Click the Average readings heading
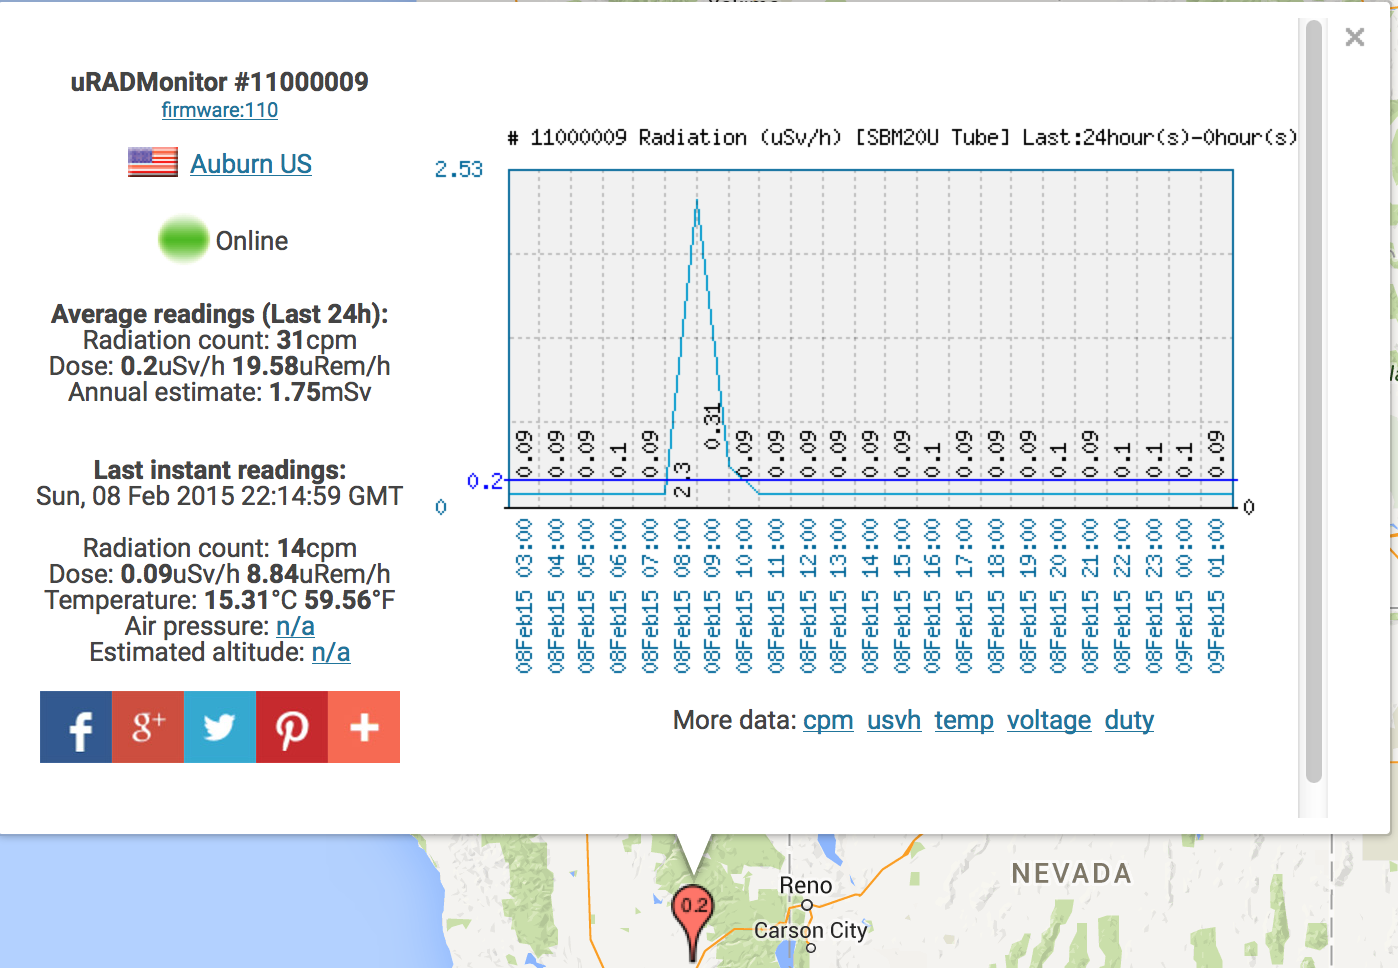The height and width of the screenshot is (968, 1398). (x=220, y=314)
